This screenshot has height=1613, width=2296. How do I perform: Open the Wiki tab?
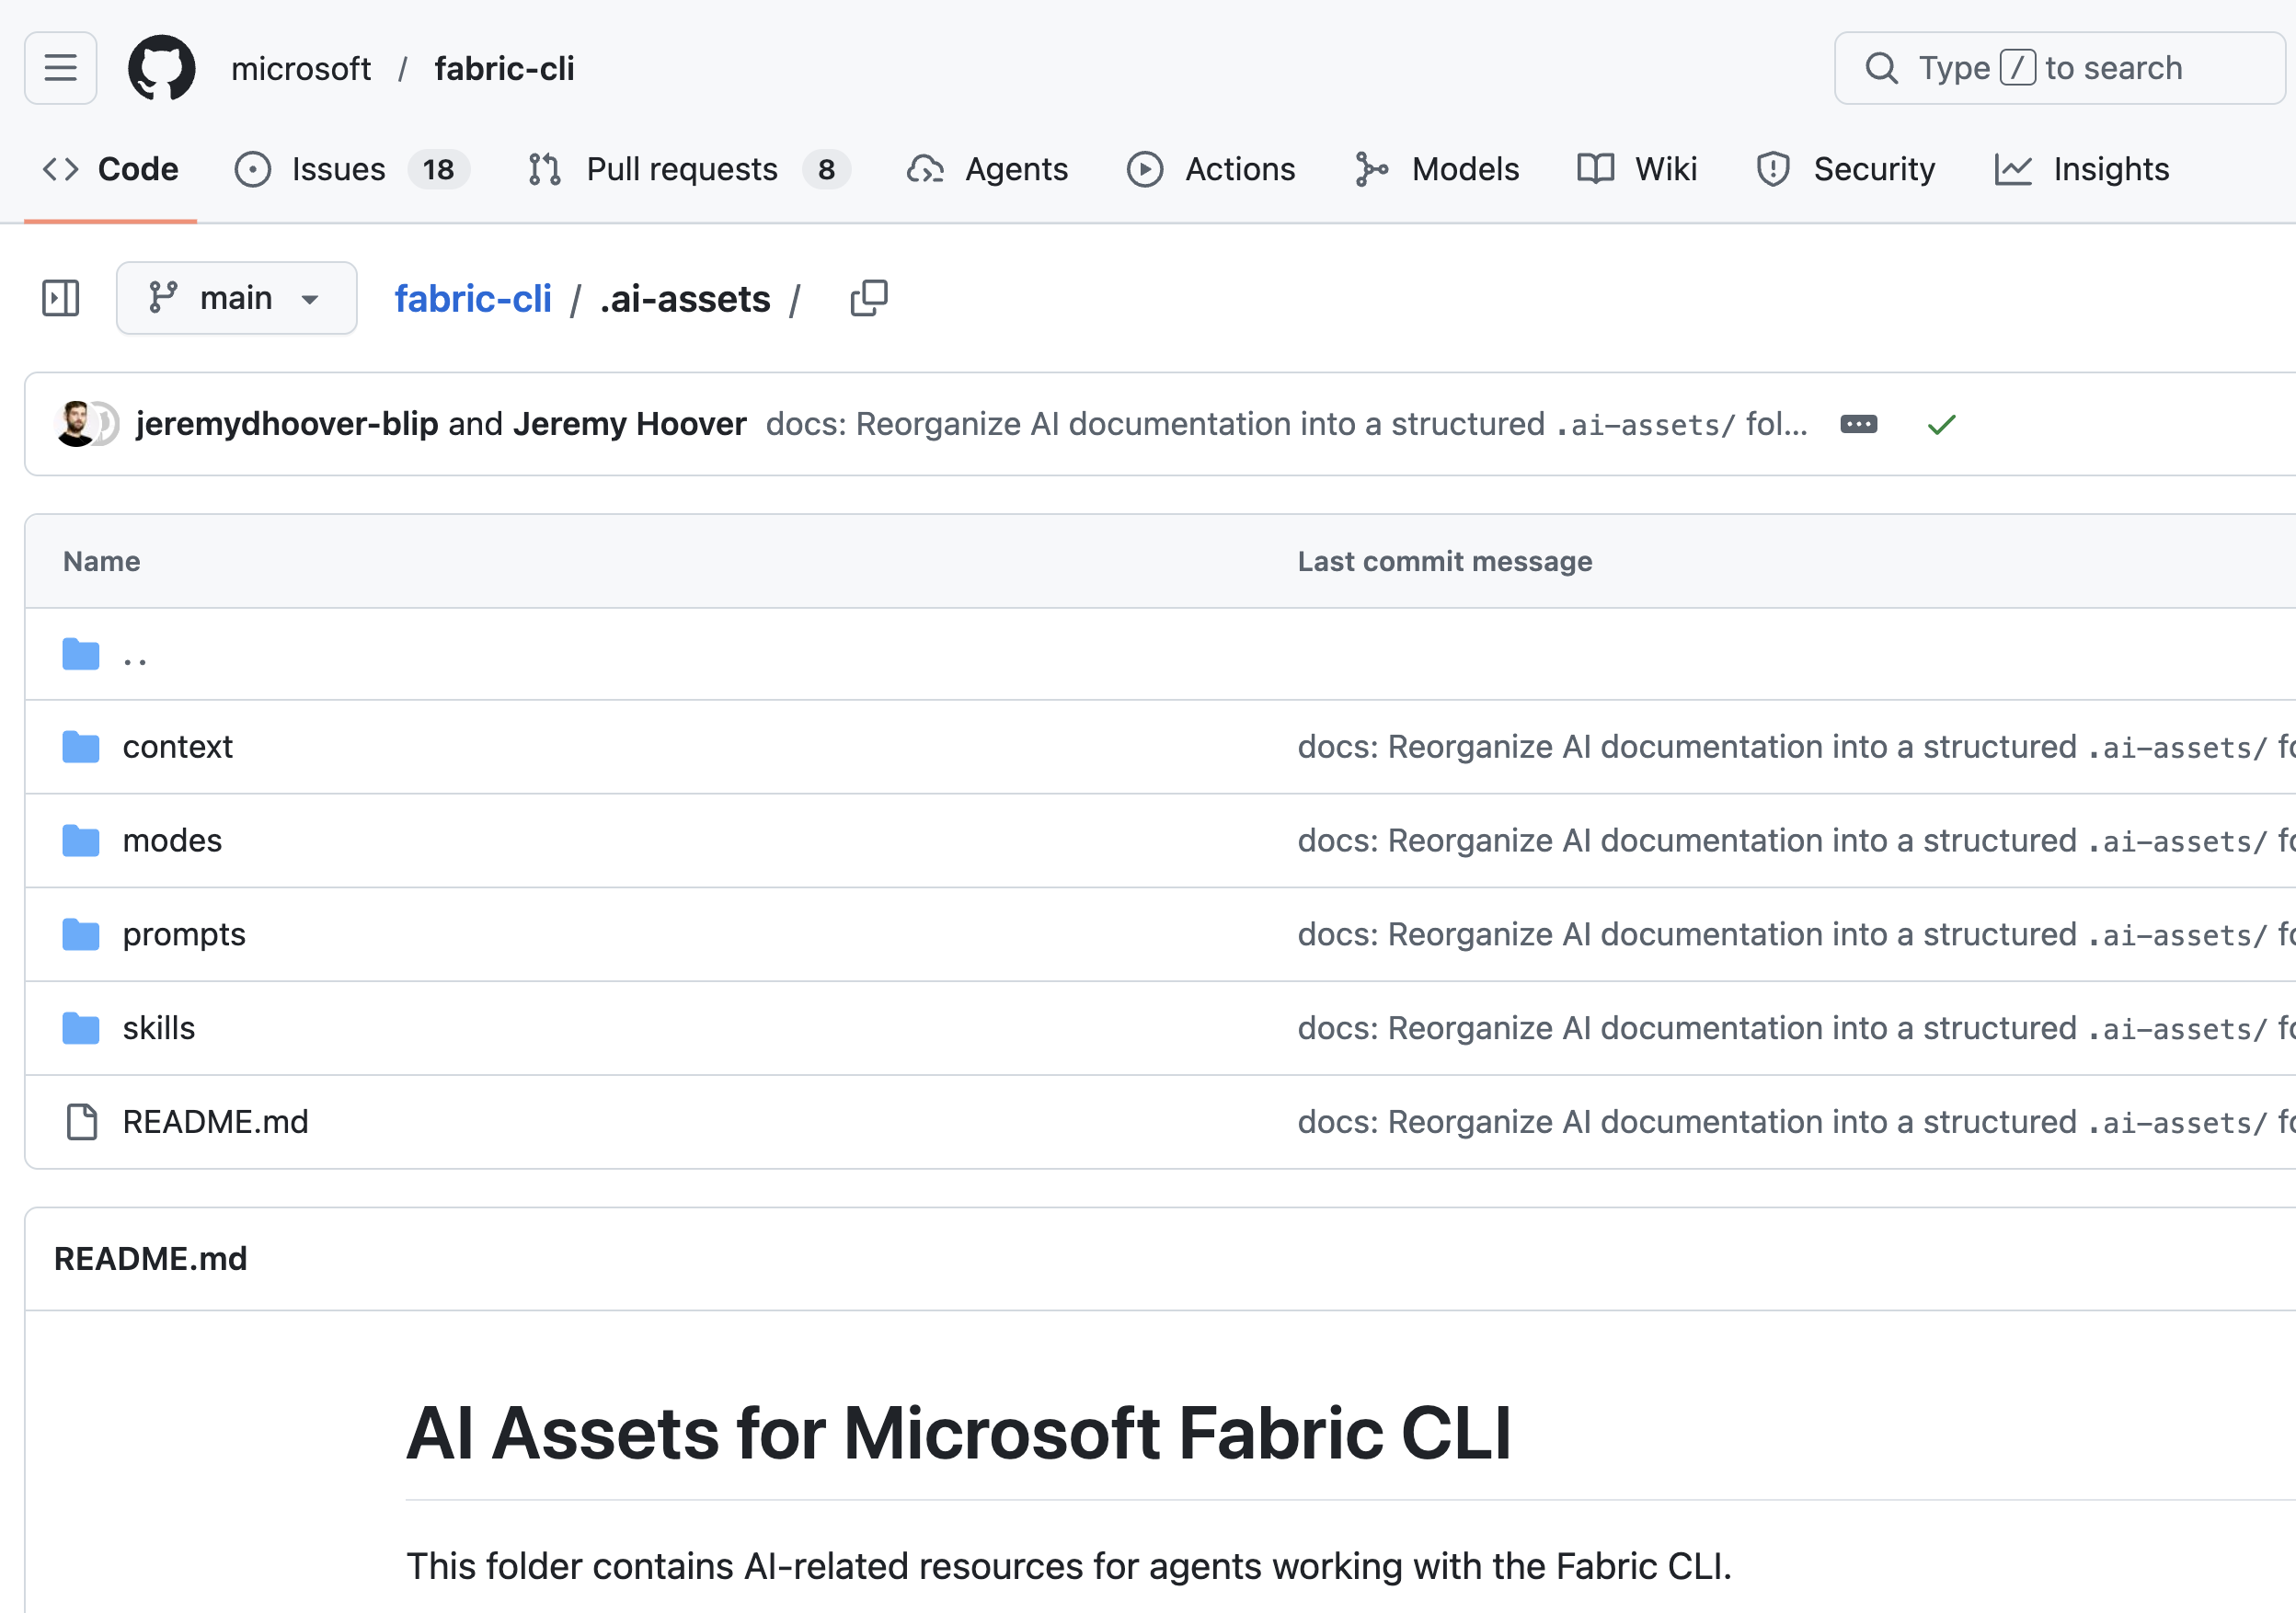point(1637,169)
